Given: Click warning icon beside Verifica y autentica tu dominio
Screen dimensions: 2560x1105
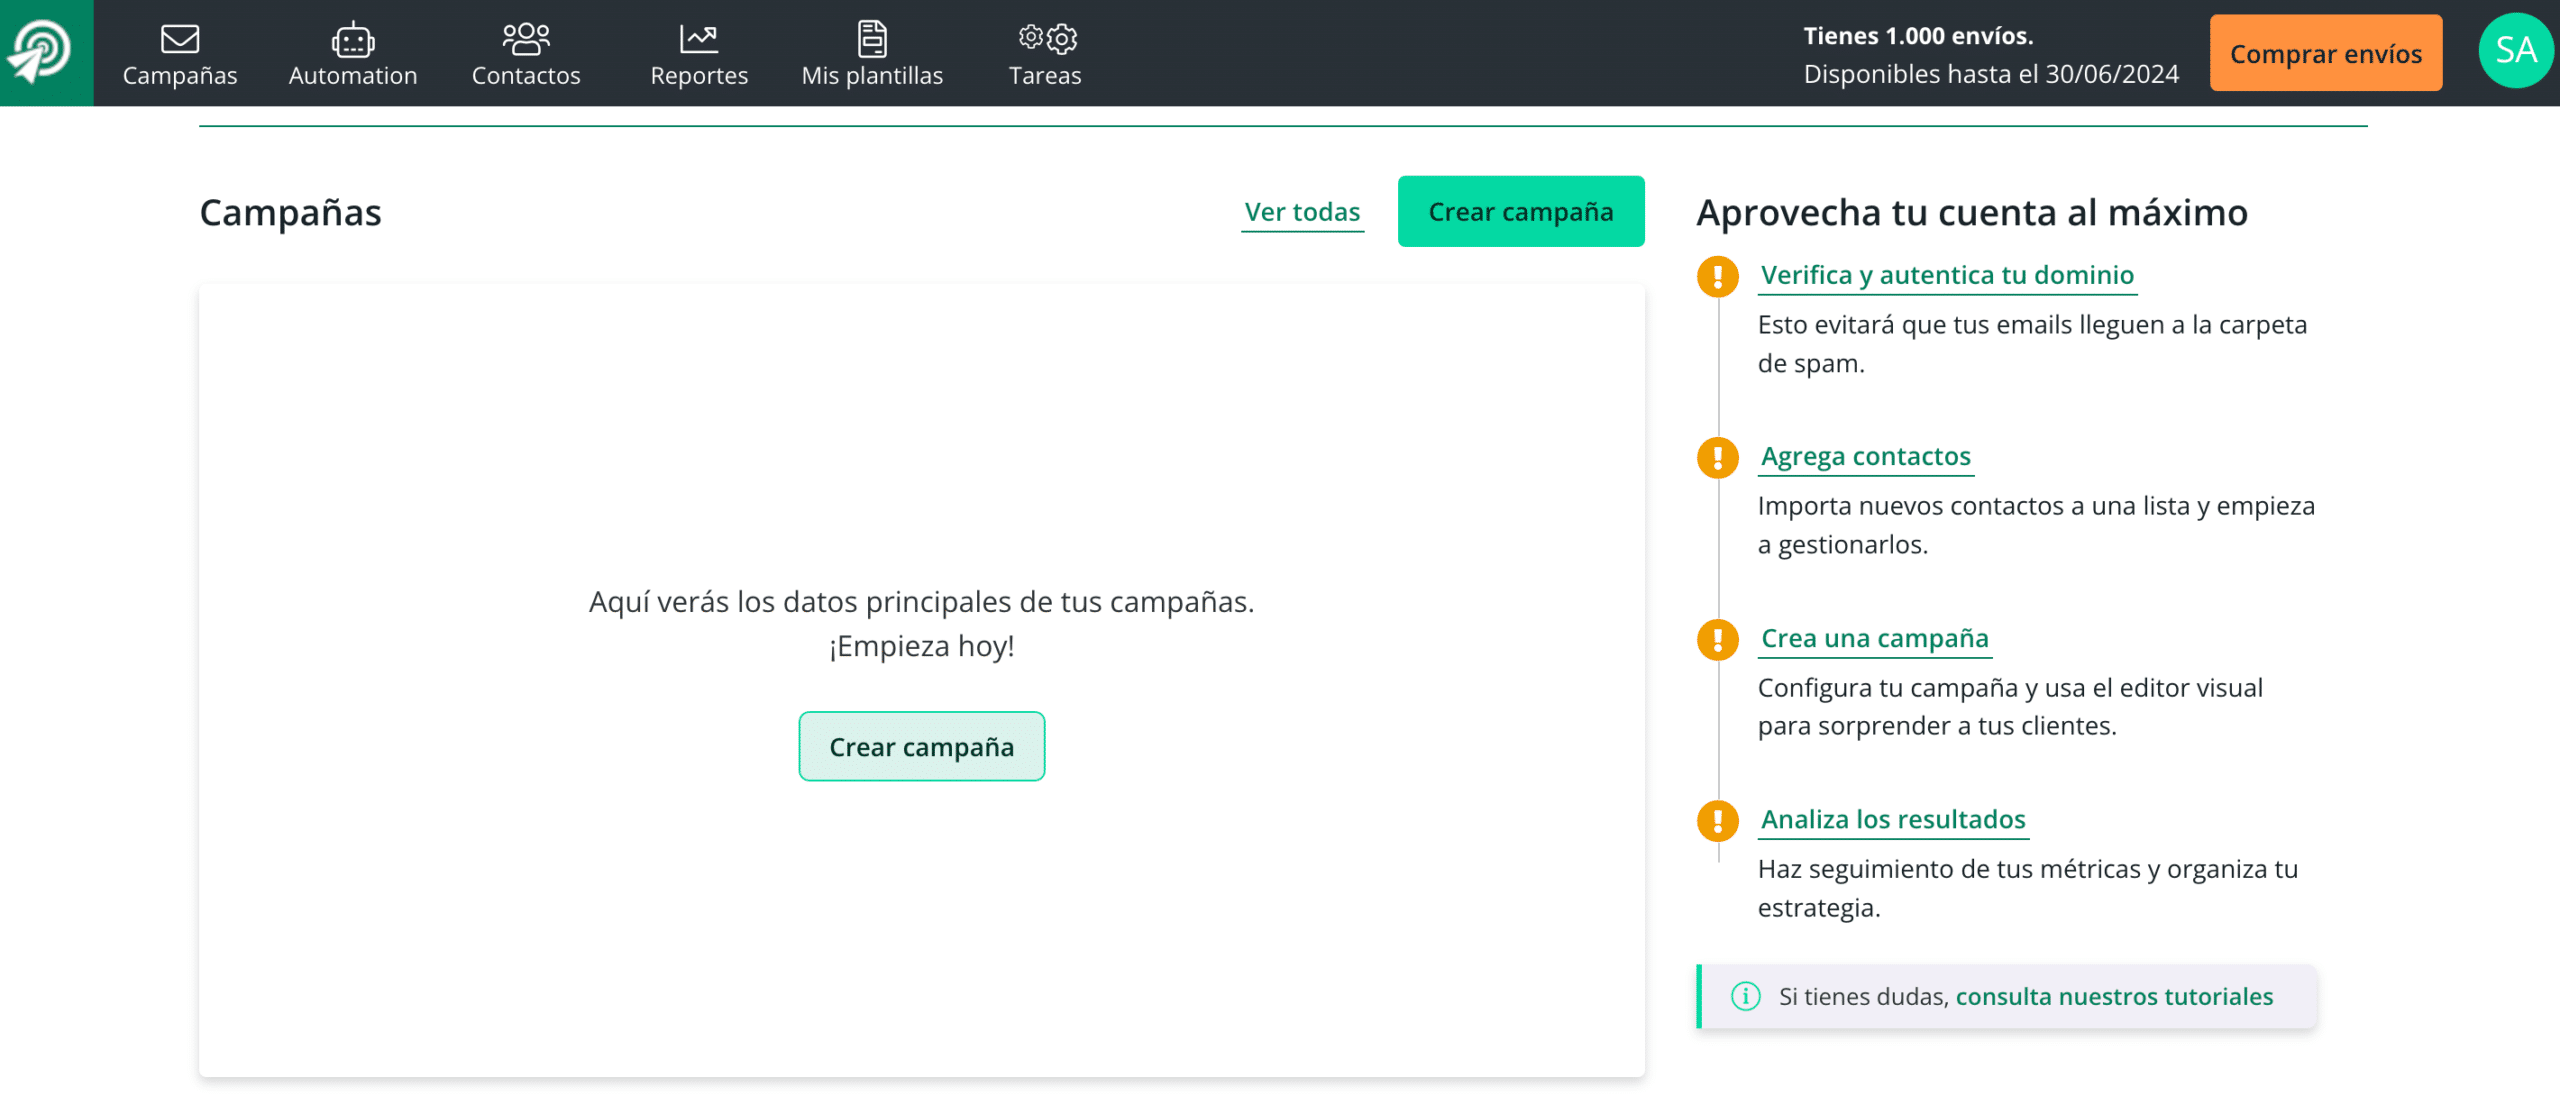Looking at the screenshot, I should (1717, 276).
